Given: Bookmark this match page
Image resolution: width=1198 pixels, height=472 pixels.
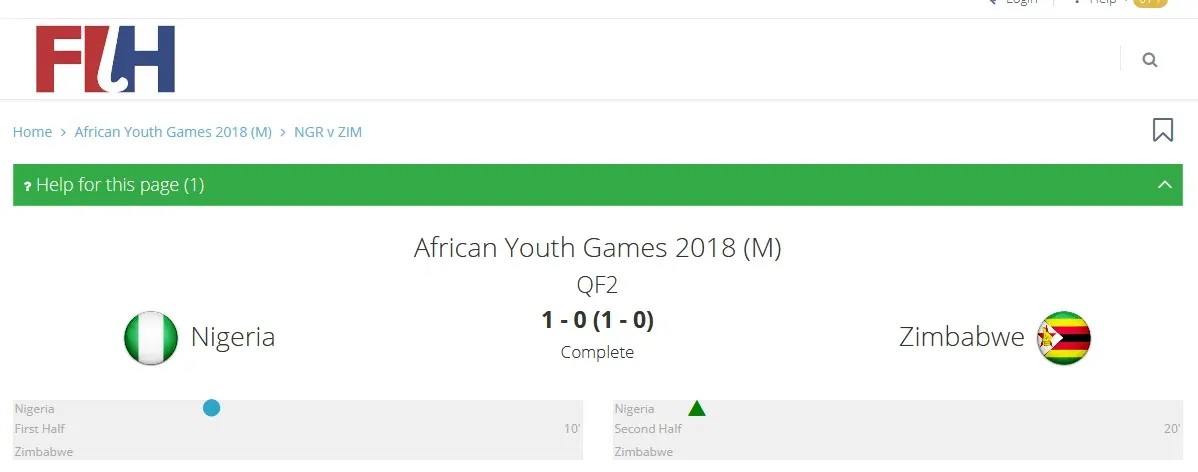Looking at the screenshot, I should pyautogui.click(x=1162, y=130).
